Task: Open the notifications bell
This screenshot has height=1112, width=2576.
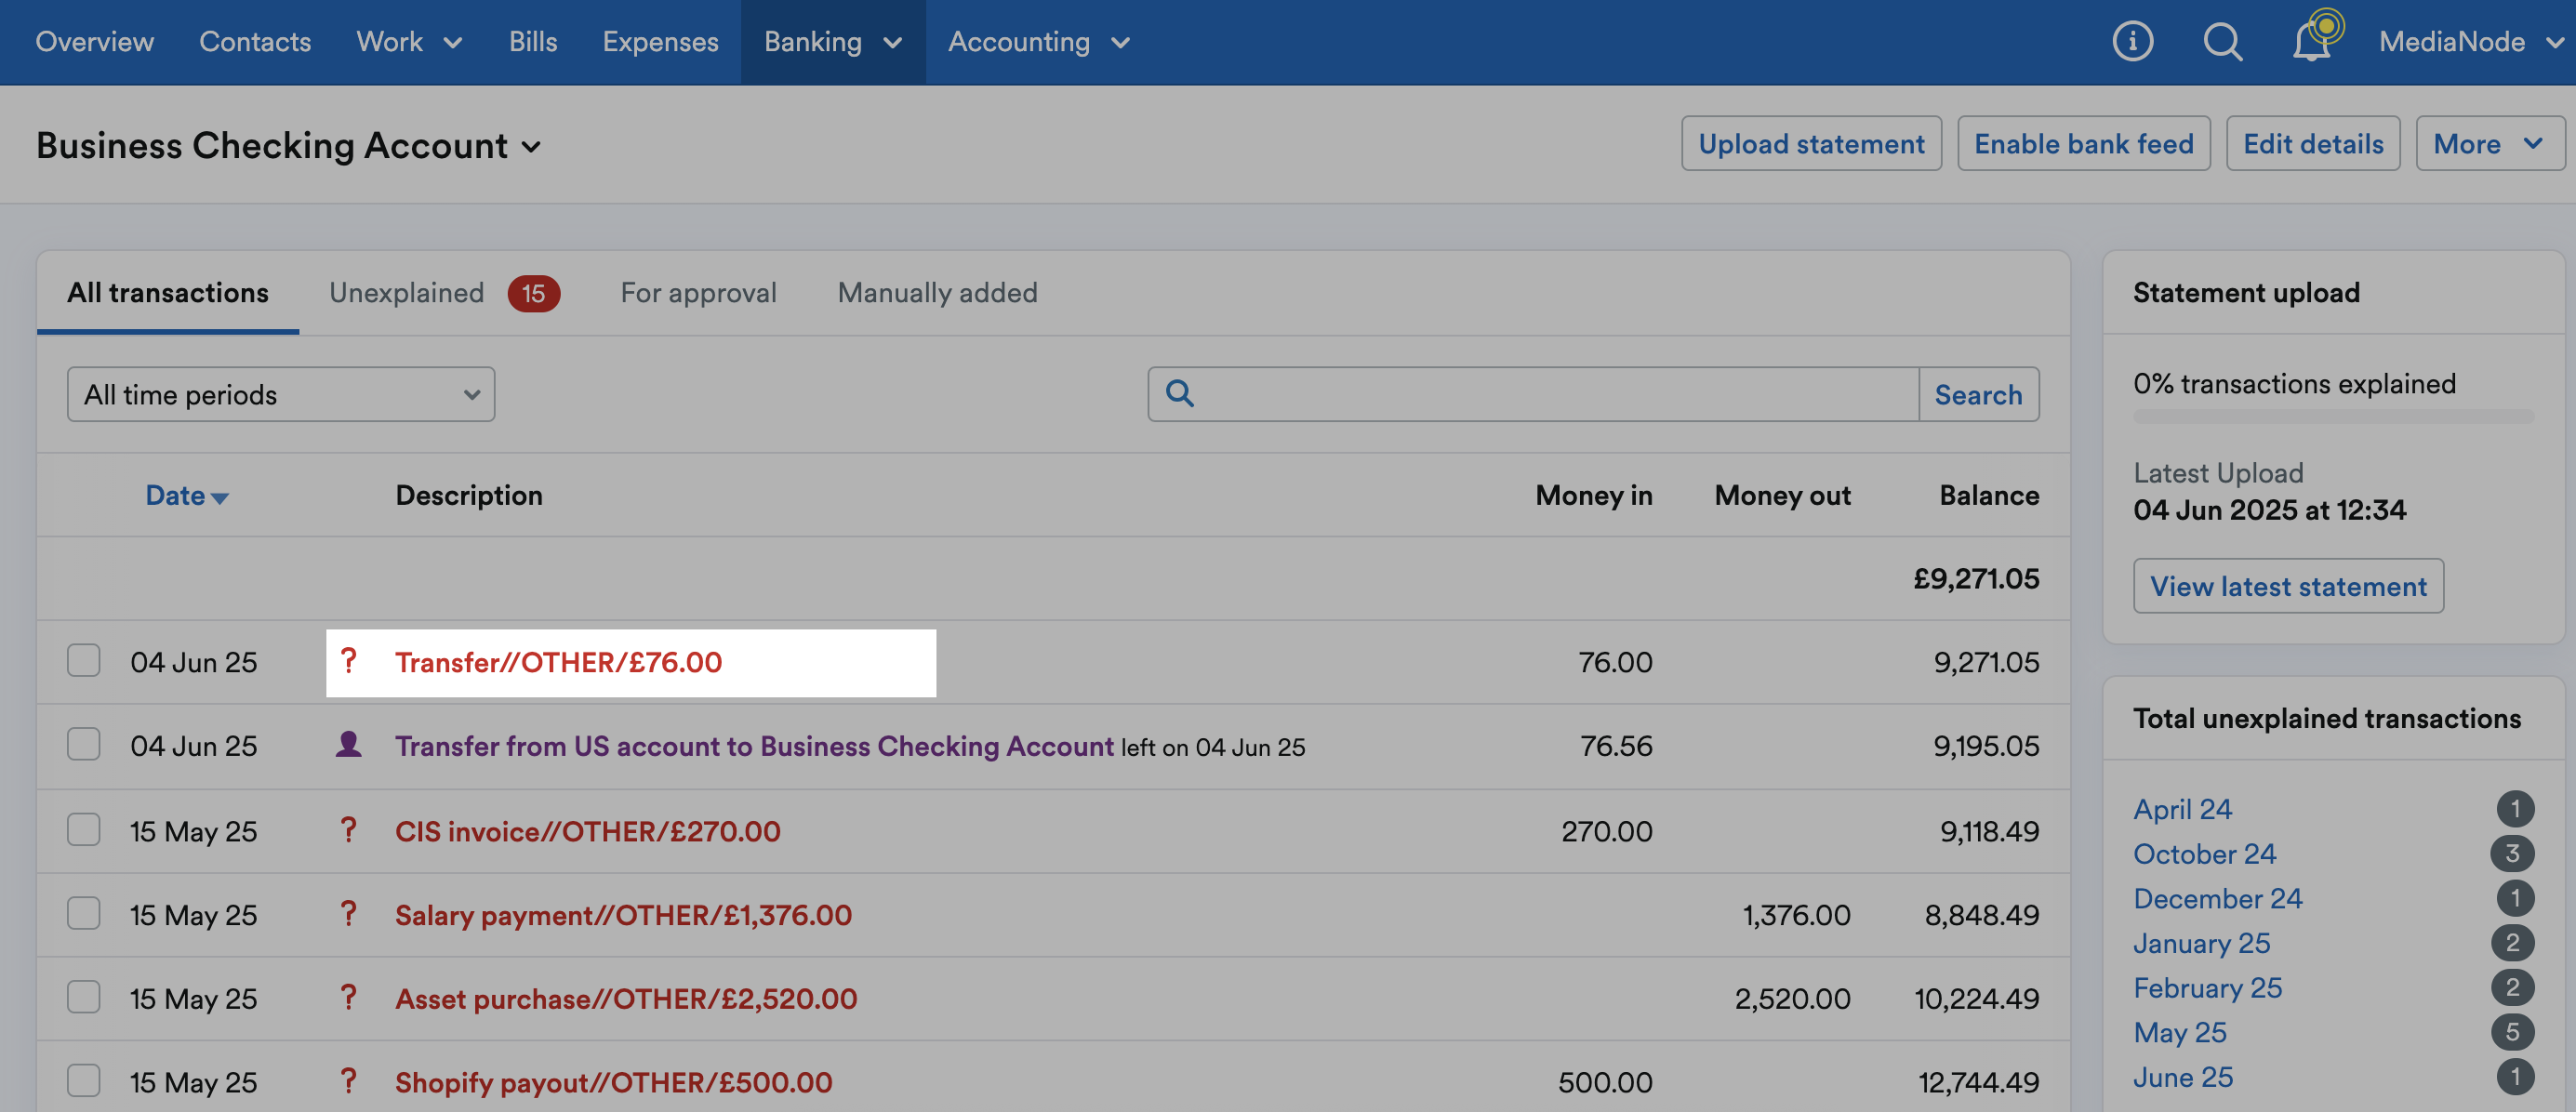Action: click(x=2314, y=41)
